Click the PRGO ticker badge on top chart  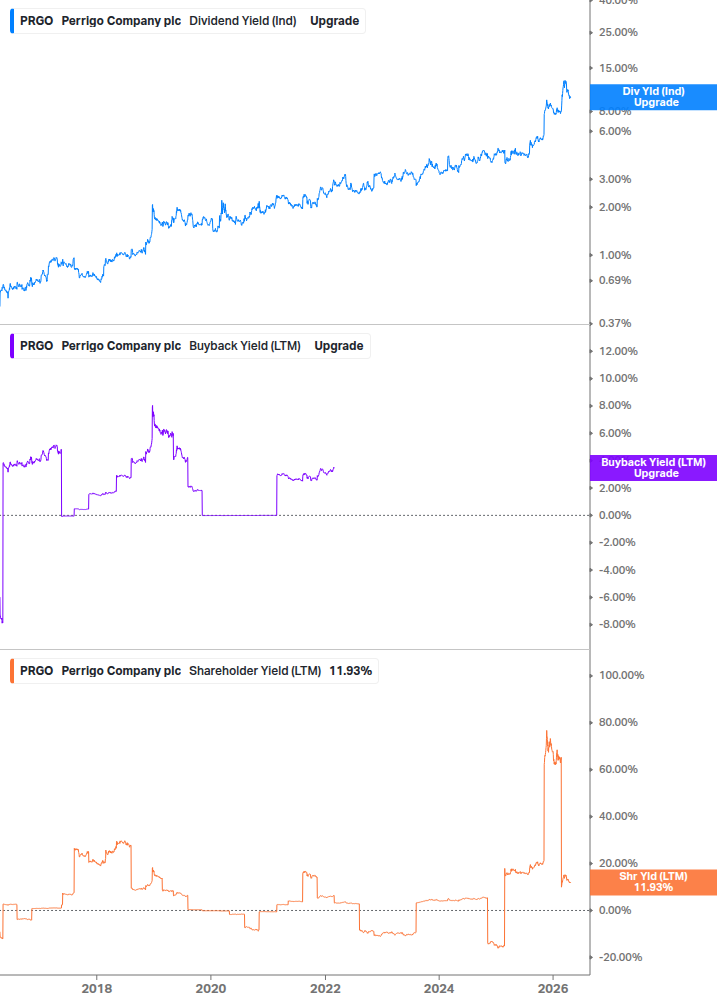(35, 20)
